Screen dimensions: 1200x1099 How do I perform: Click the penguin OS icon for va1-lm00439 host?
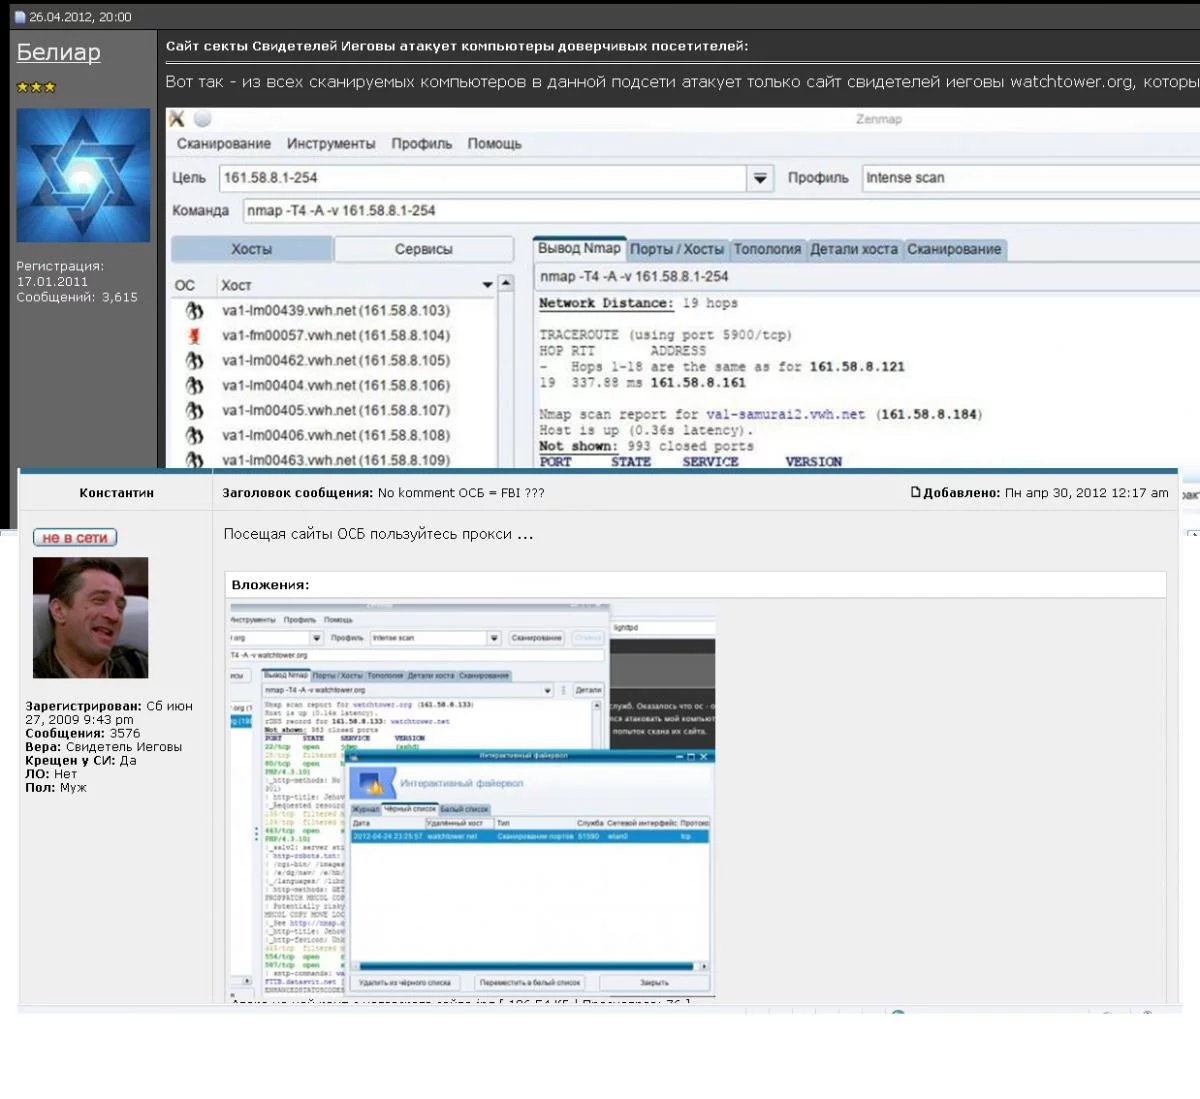tap(194, 311)
